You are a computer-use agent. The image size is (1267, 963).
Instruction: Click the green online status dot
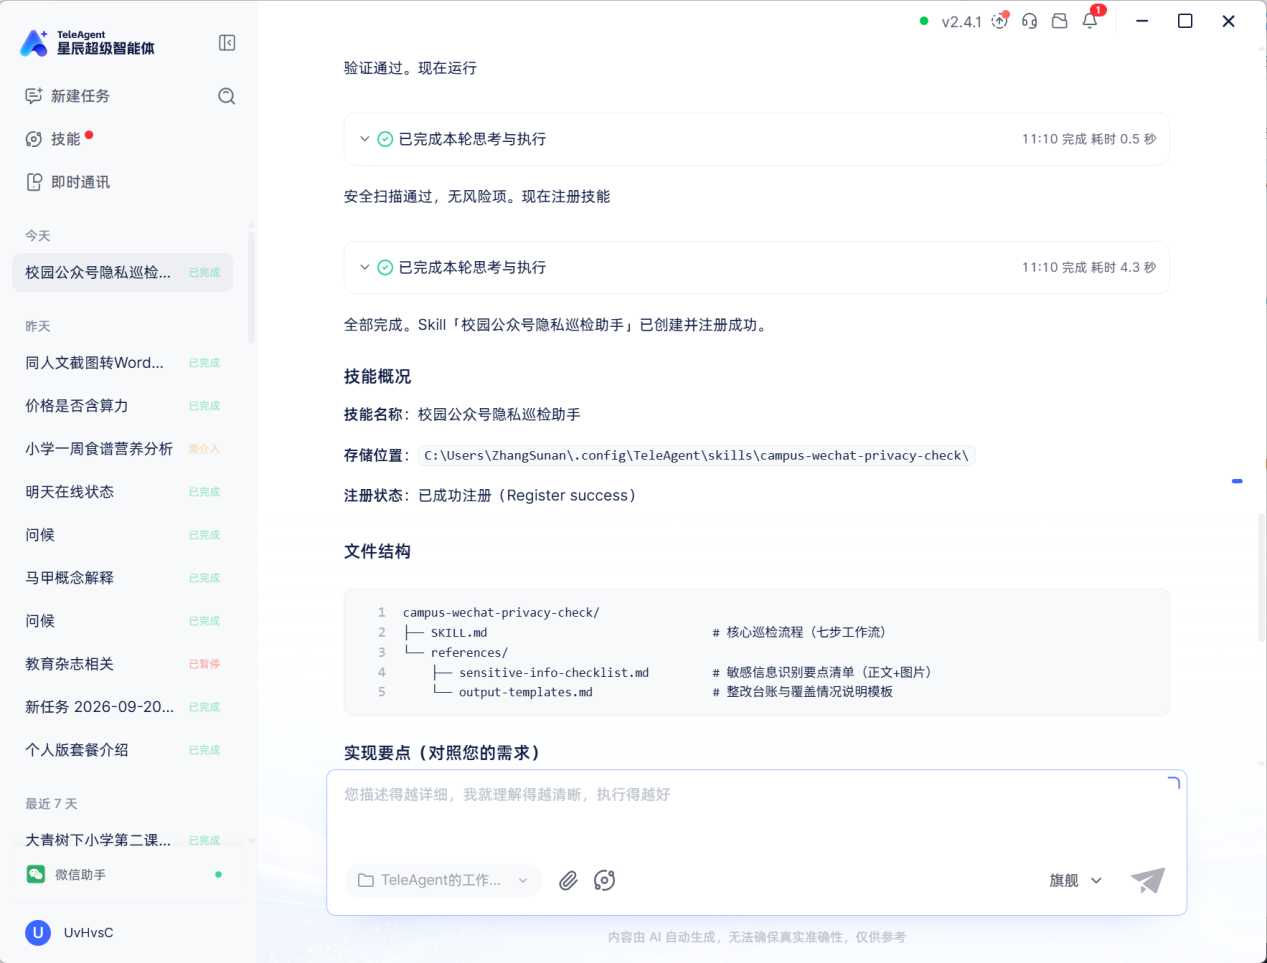coord(924,21)
